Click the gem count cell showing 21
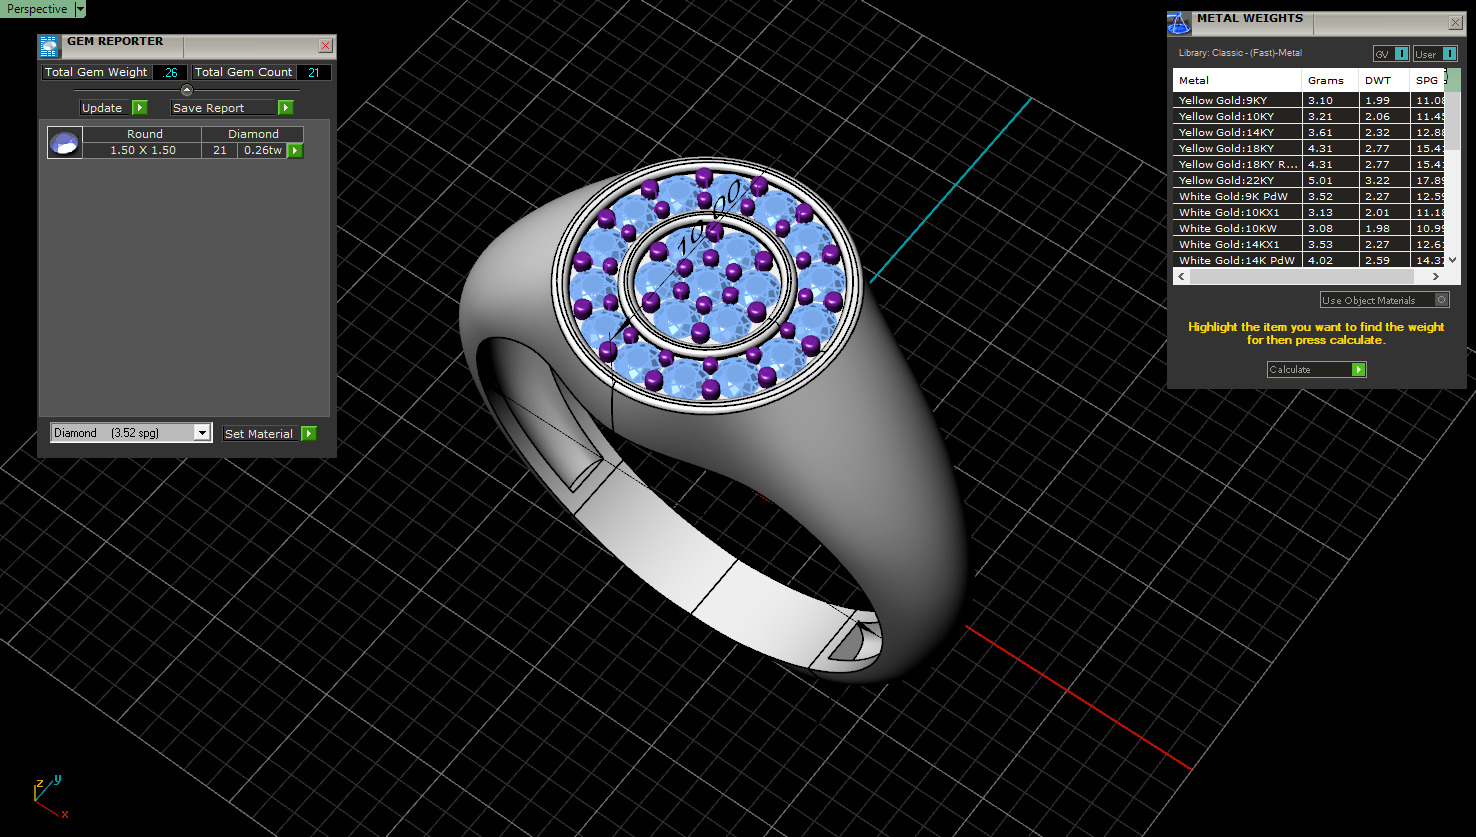This screenshot has height=837, width=1476. click(x=219, y=150)
